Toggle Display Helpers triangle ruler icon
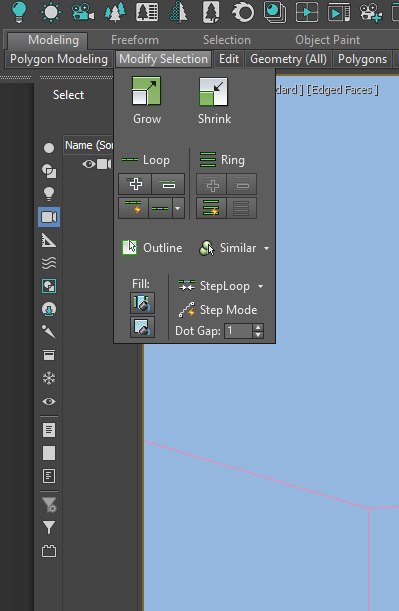This screenshot has height=611, width=399. [x=49, y=240]
